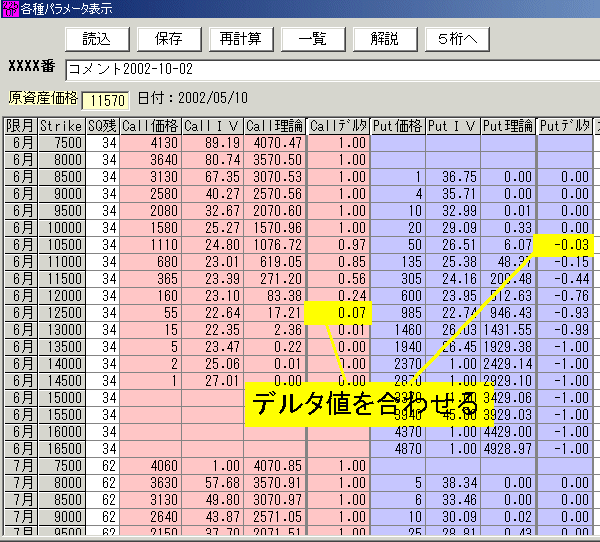Click SQ残 cell 62 in 7月 7500 row
This screenshot has height=542, width=600.
102,466
